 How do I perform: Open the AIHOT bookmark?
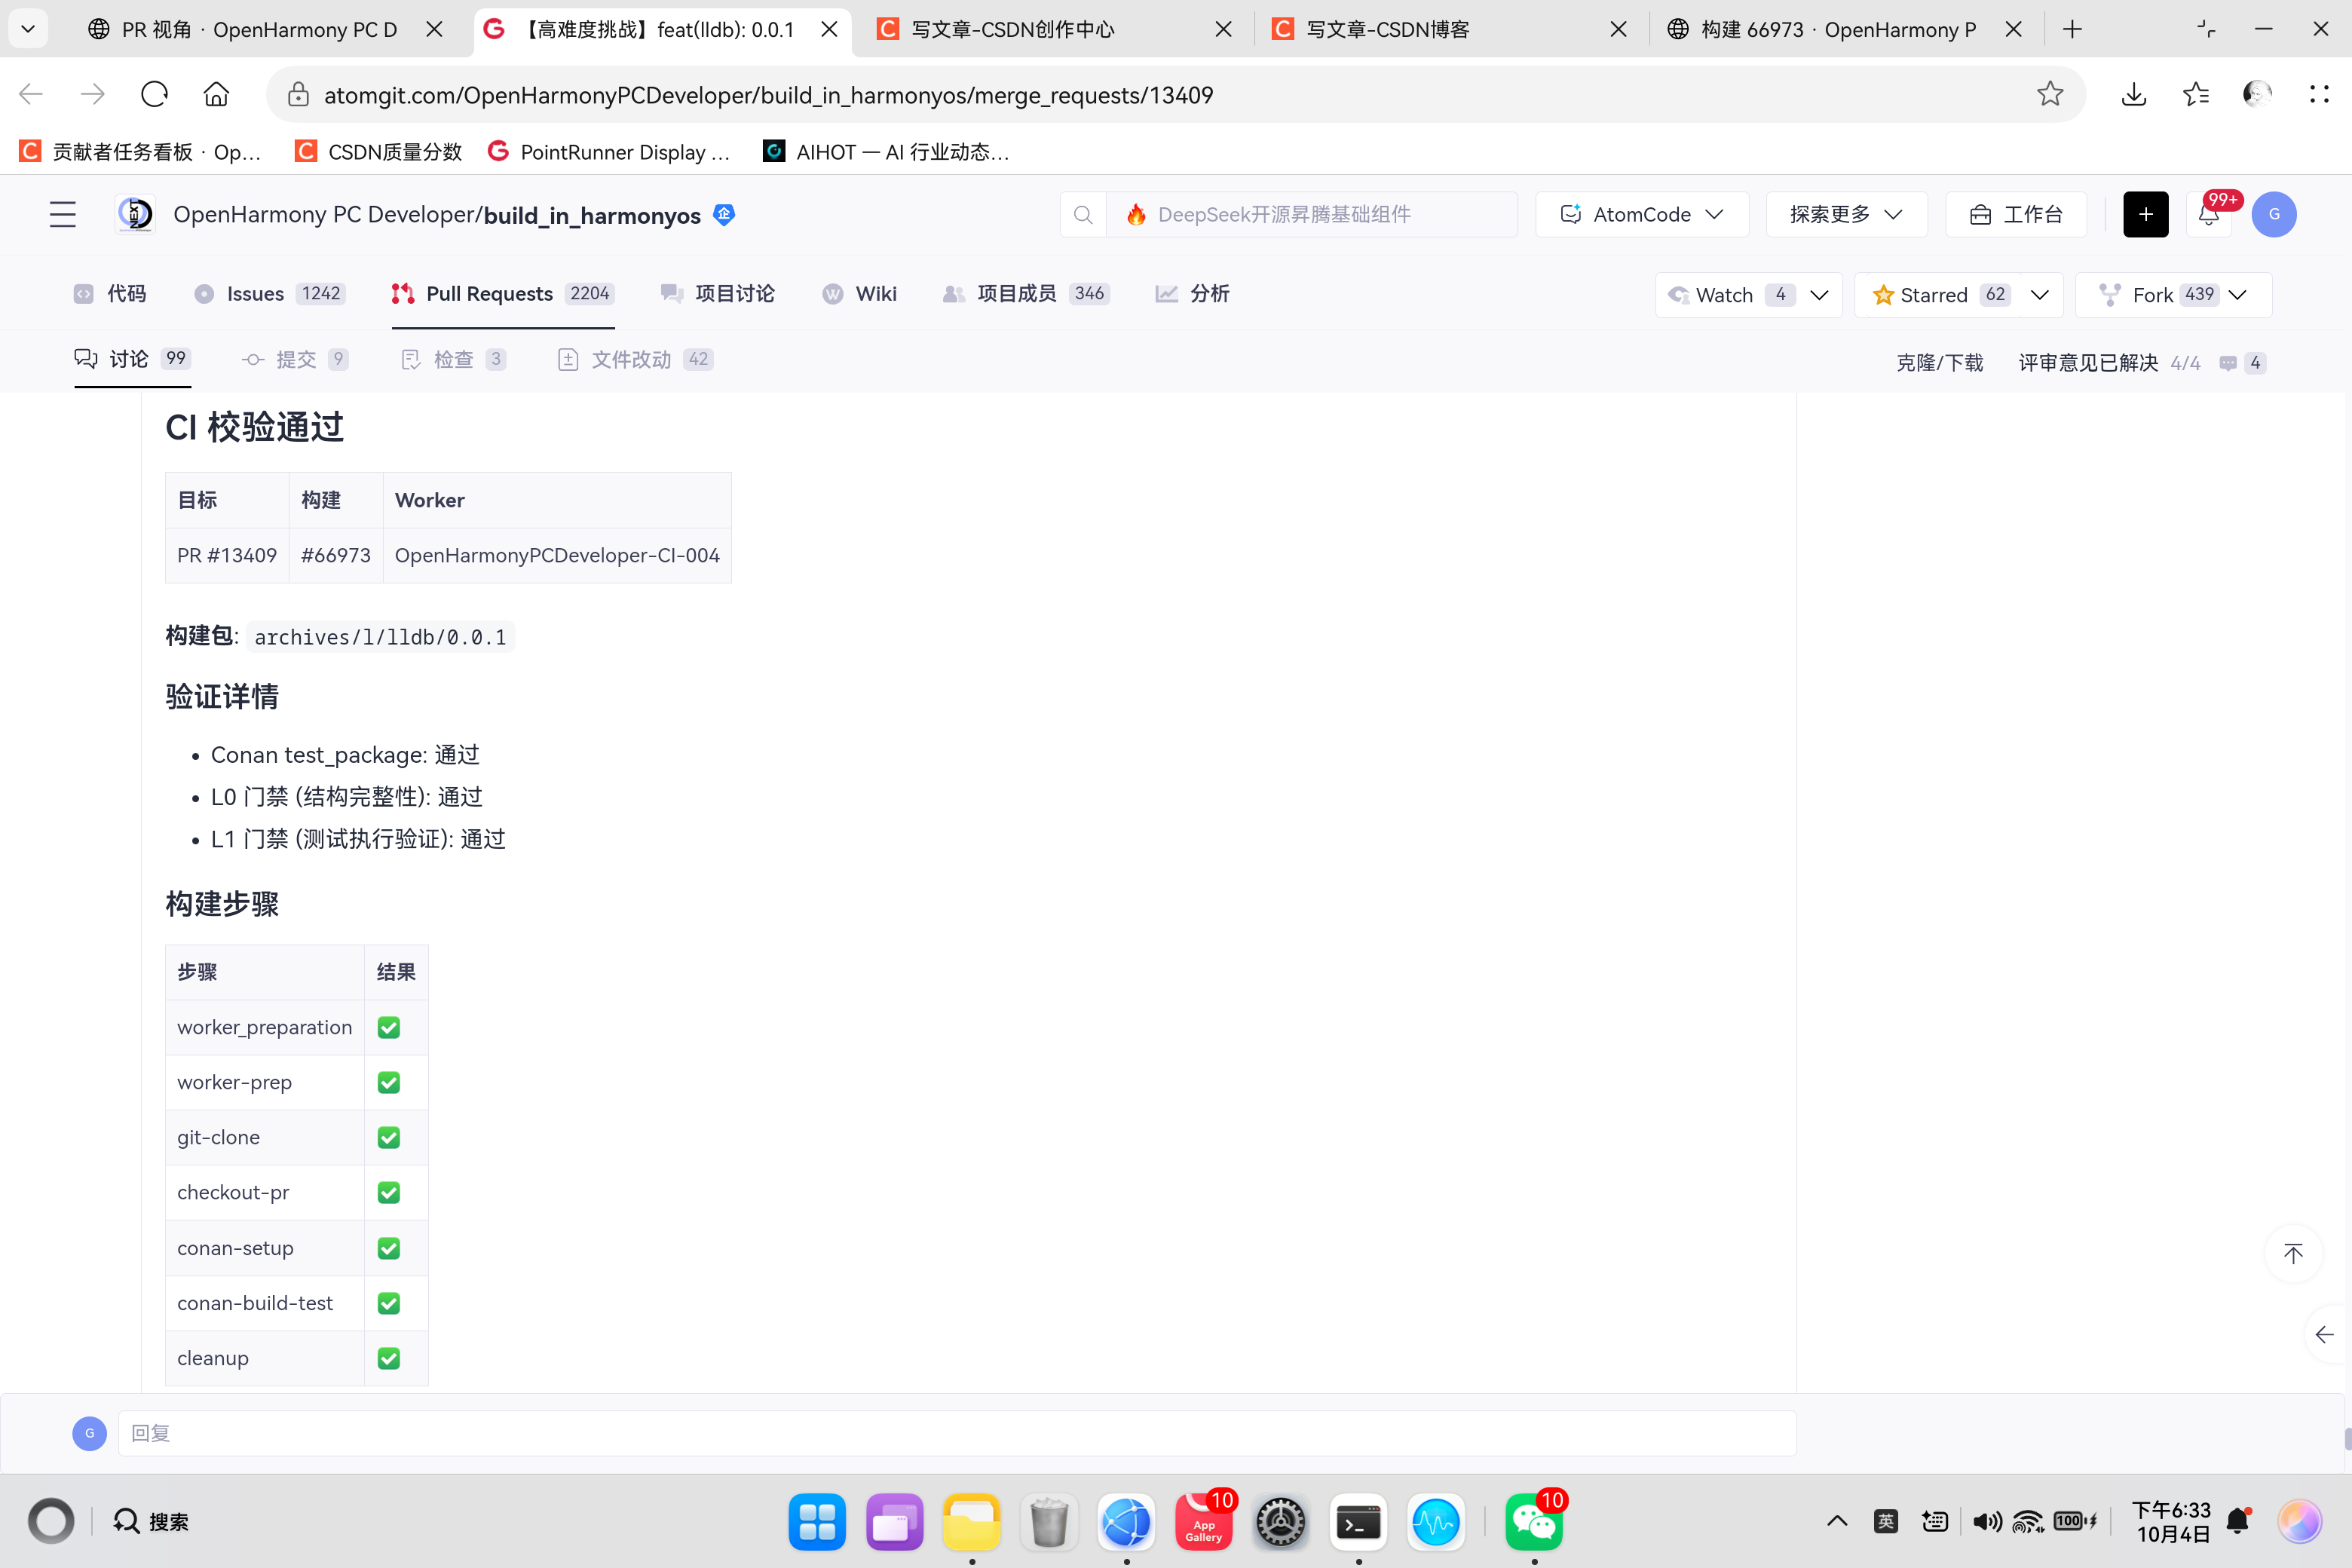point(886,152)
